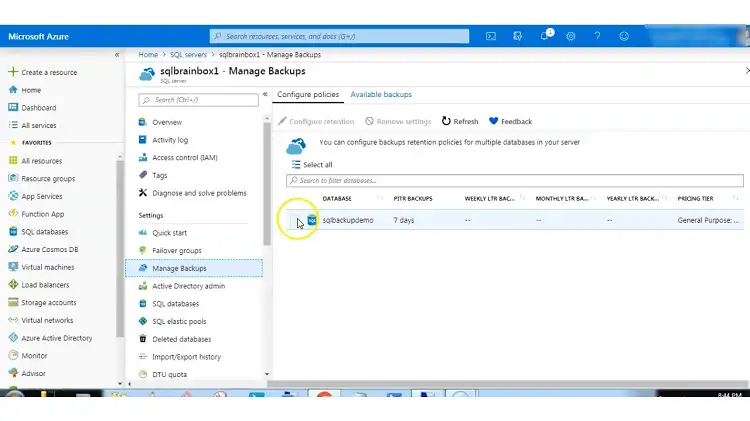The image size is (750, 421).
Task: Open Dashboard in the left navigation
Action: point(33,108)
